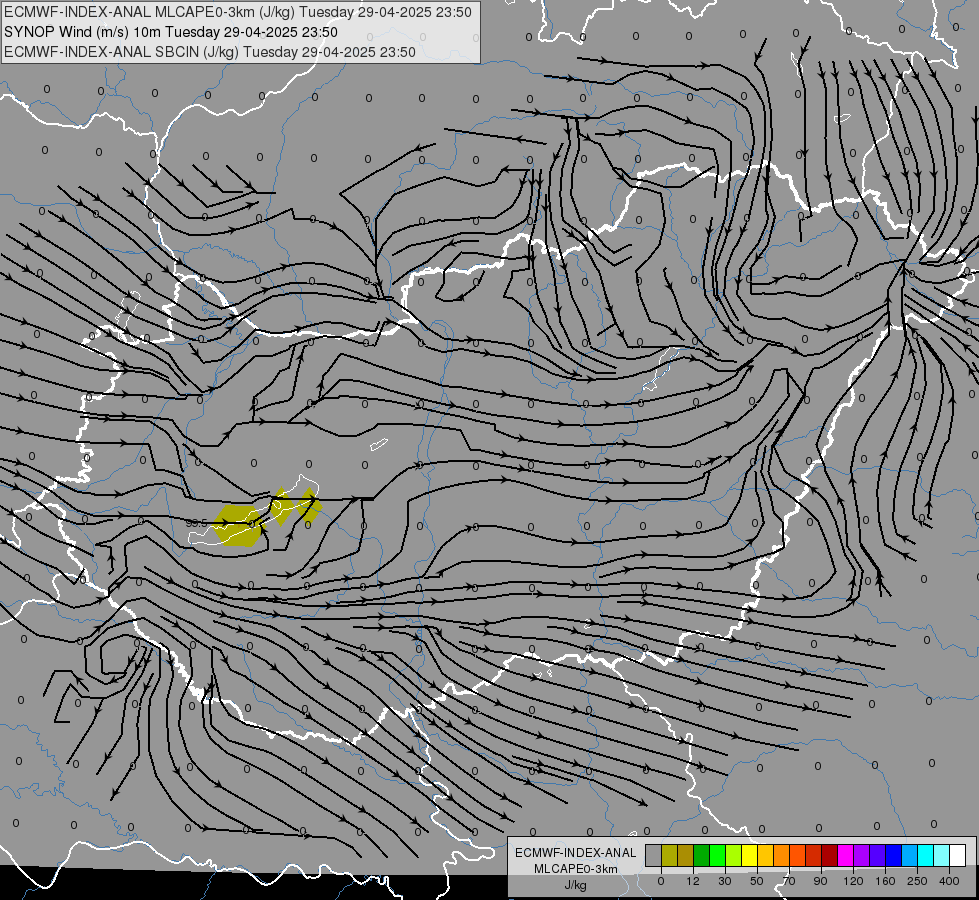Click the deep blue legend swatch after 160
The height and width of the screenshot is (900, 979).
tap(893, 855)
